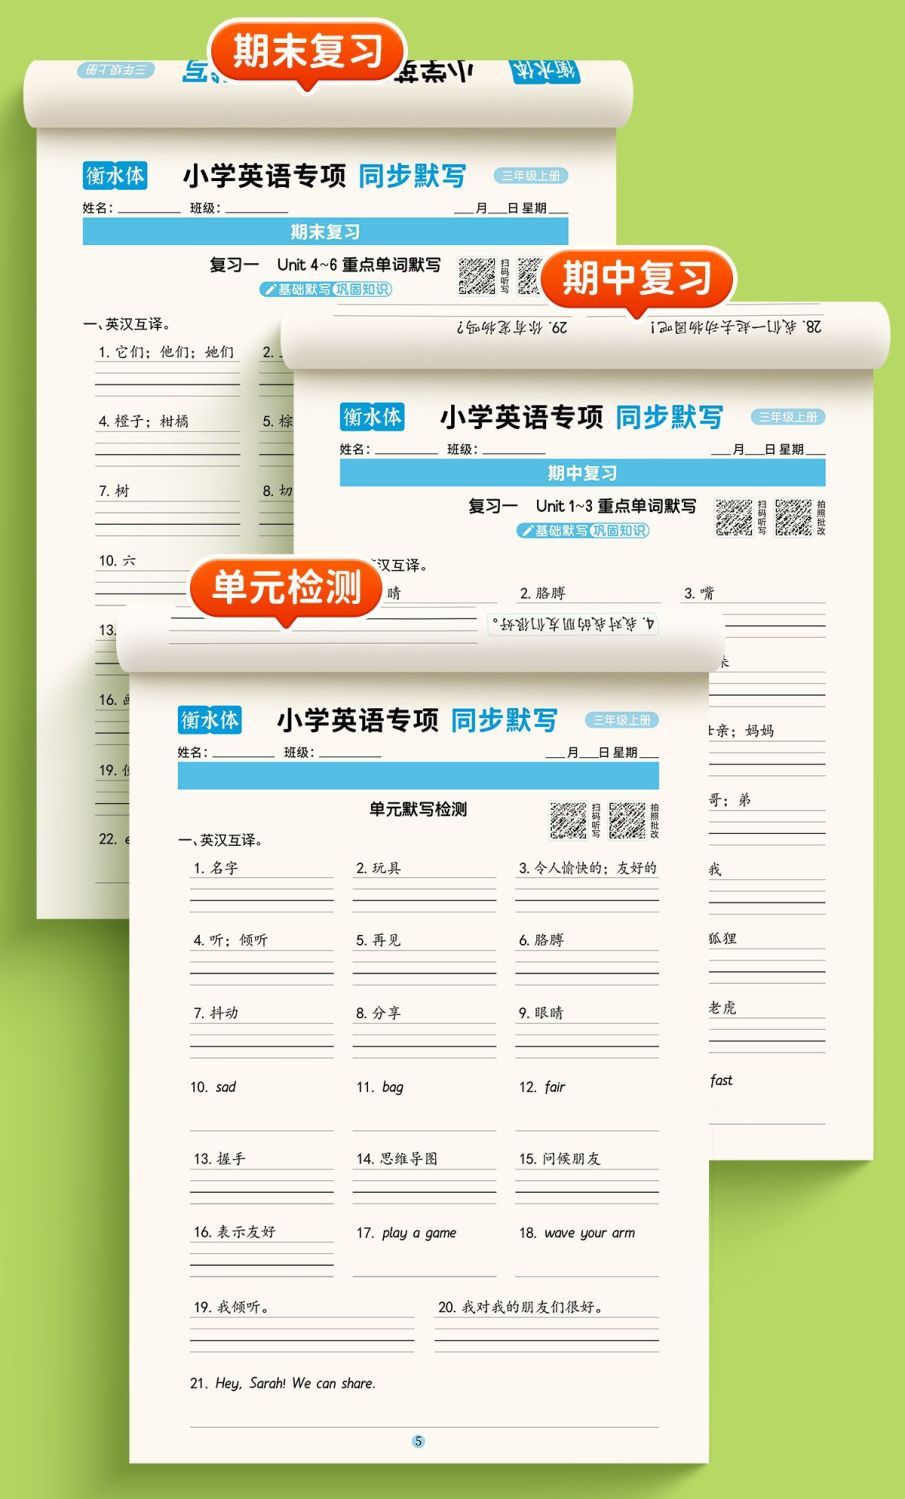
Task: Click question 11. bag
Action: click(380, 1087)
